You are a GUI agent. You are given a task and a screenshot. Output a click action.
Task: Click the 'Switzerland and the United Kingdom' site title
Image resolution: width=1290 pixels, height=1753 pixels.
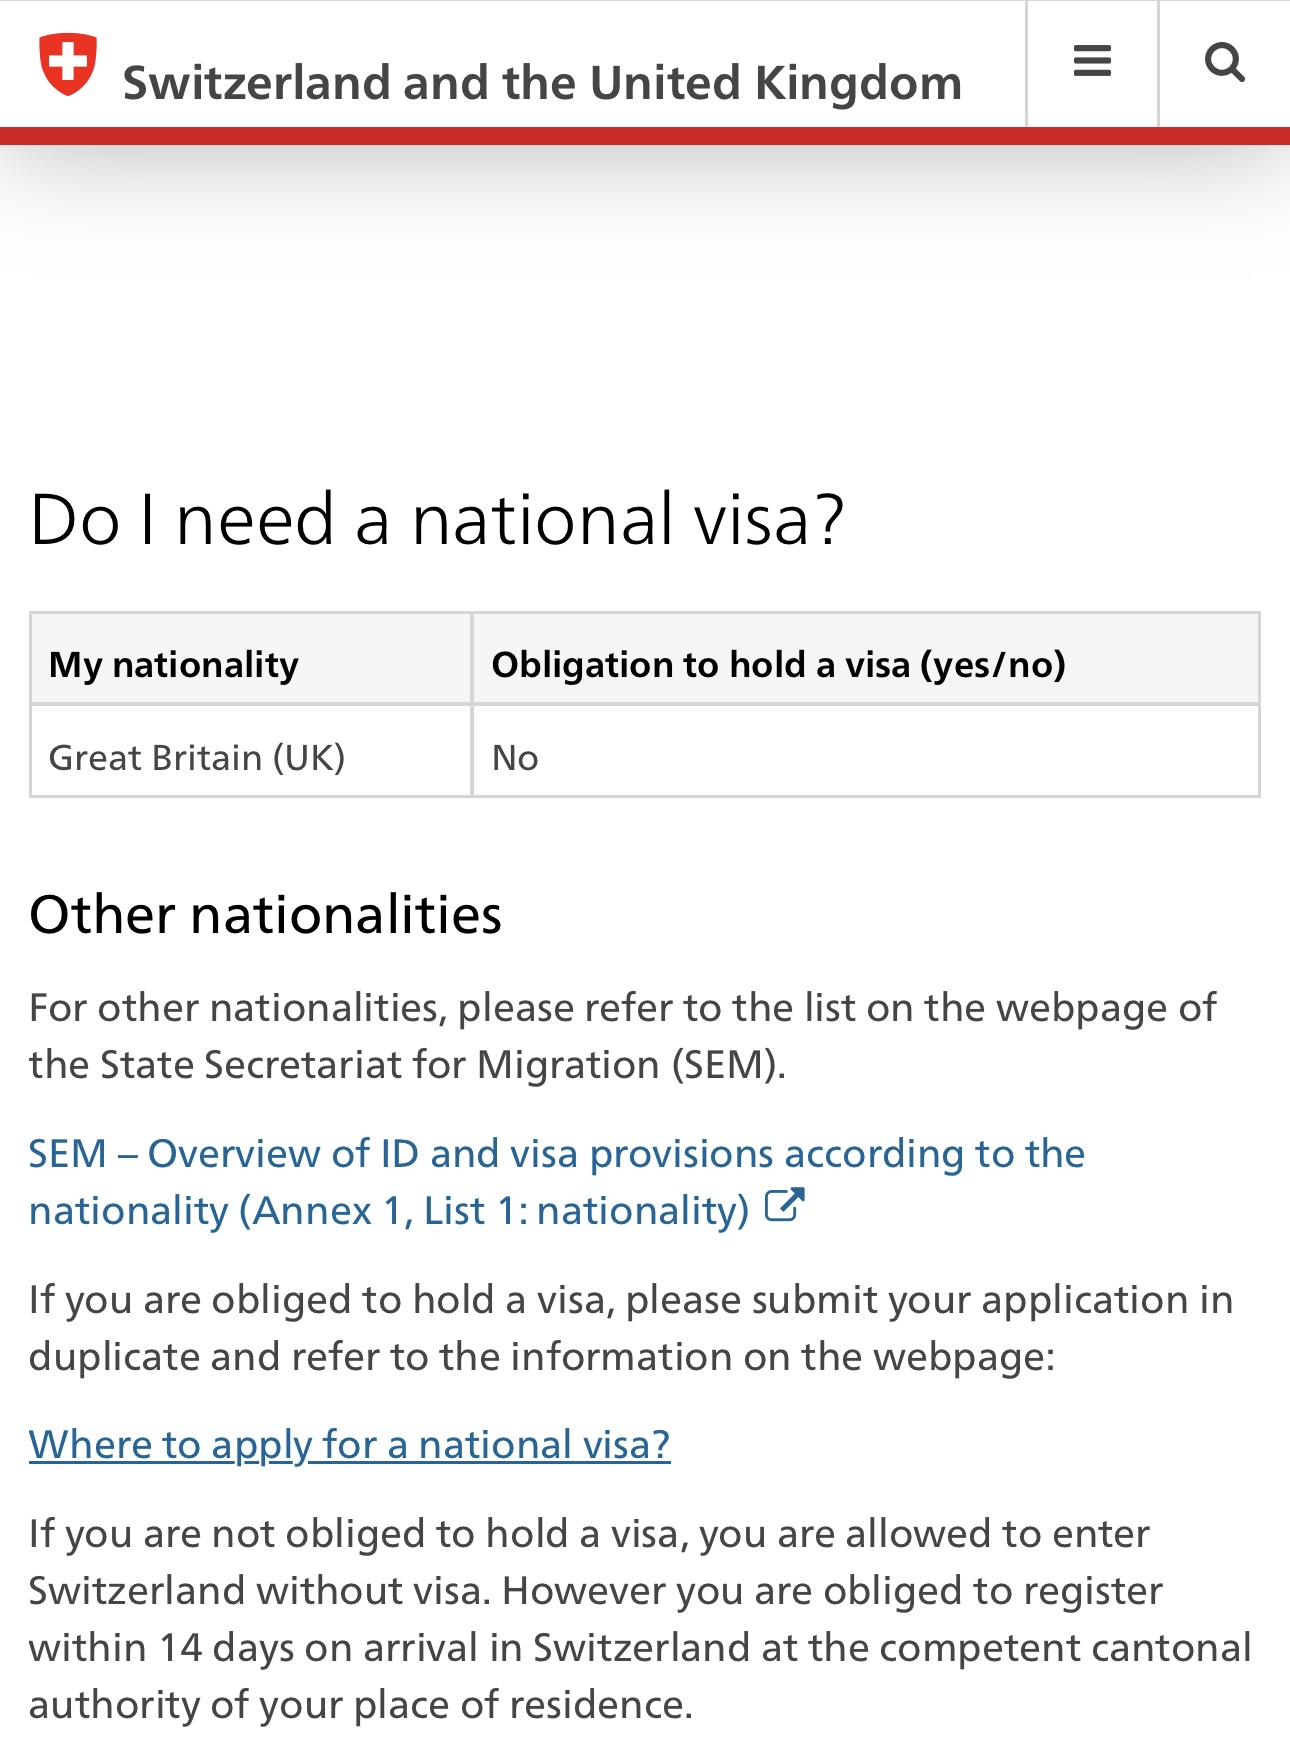542,83
